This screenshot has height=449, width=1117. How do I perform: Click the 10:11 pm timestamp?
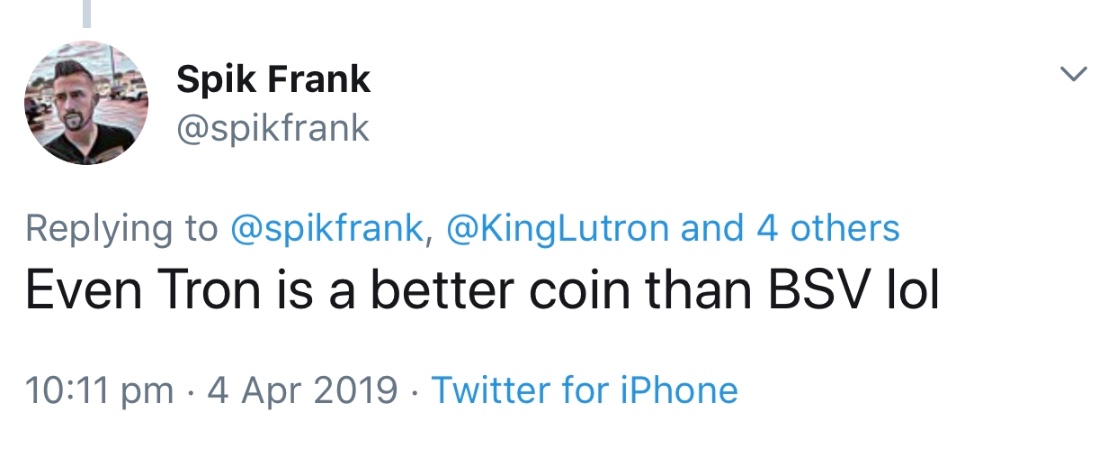(98, 390)
